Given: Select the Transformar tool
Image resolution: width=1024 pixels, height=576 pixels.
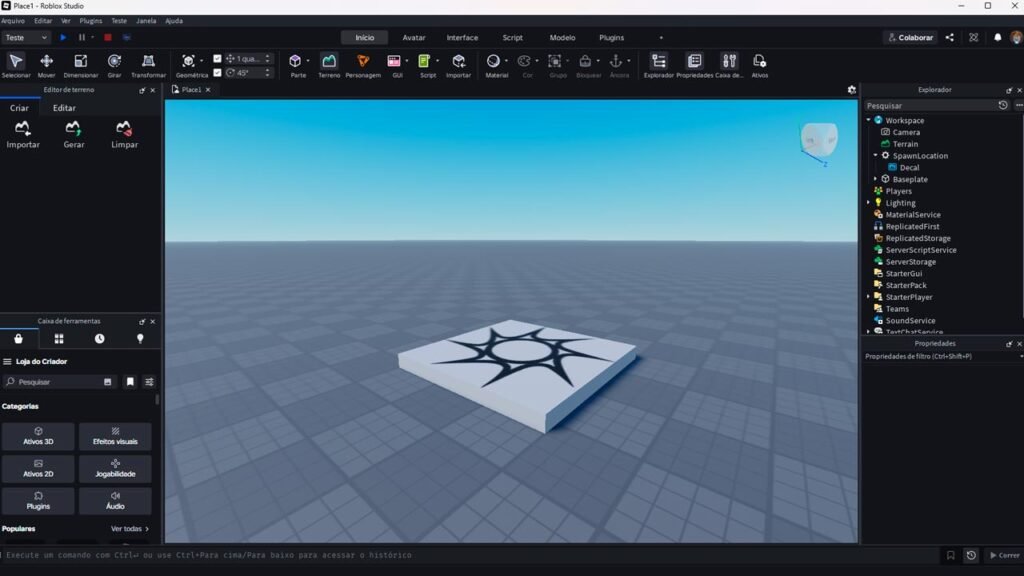Looking at the screenshot, I should click(148, 65).
